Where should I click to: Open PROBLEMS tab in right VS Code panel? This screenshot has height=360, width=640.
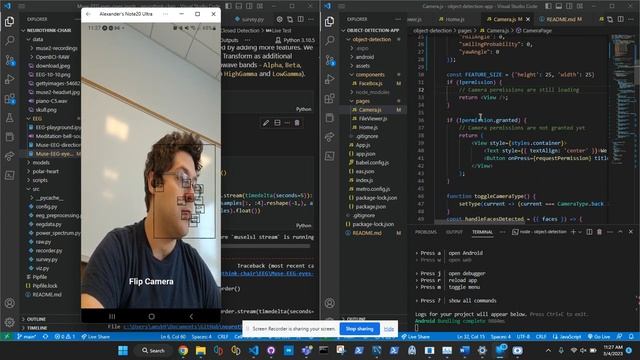(x=426, y=232)
